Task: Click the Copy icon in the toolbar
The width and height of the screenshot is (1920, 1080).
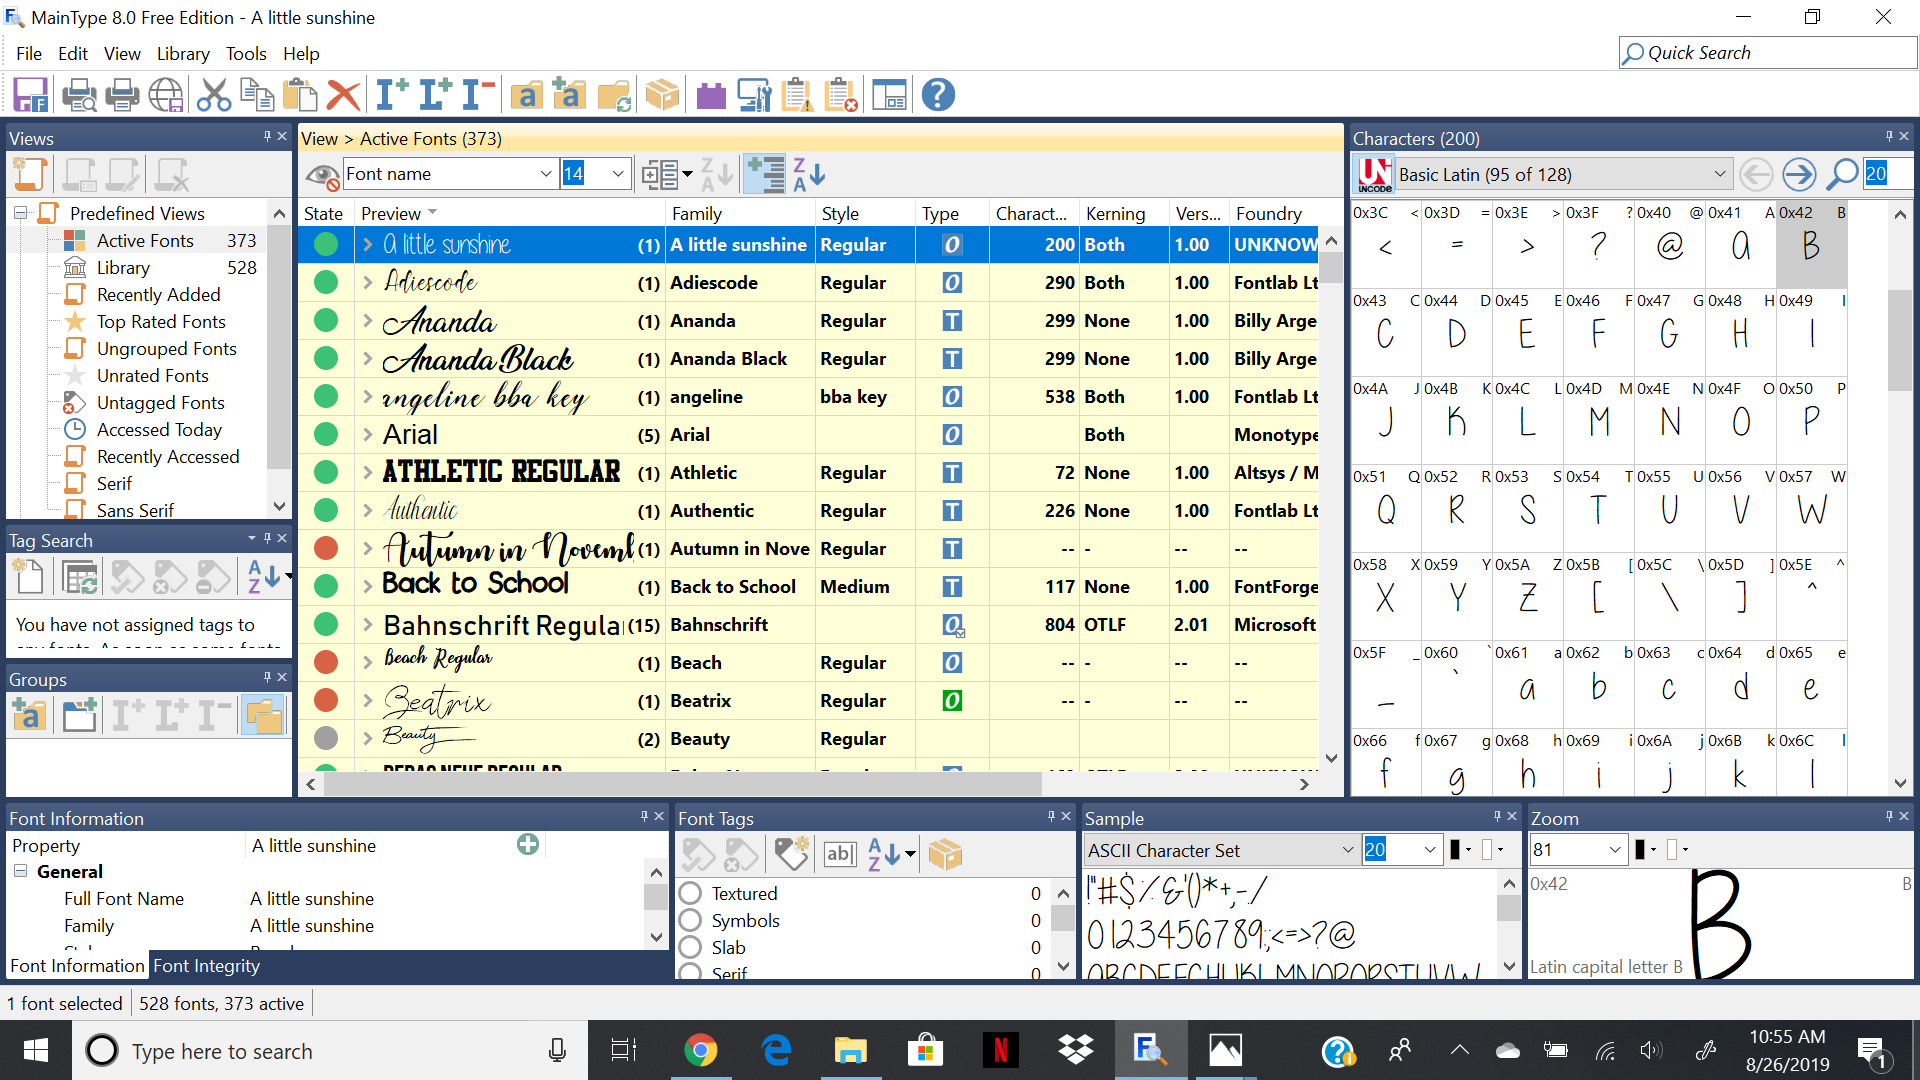Action: click(x=257, y=95)
